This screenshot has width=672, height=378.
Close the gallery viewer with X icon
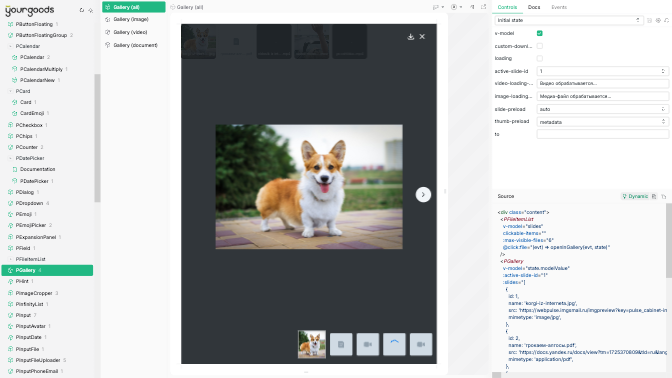tap(422, 37)
